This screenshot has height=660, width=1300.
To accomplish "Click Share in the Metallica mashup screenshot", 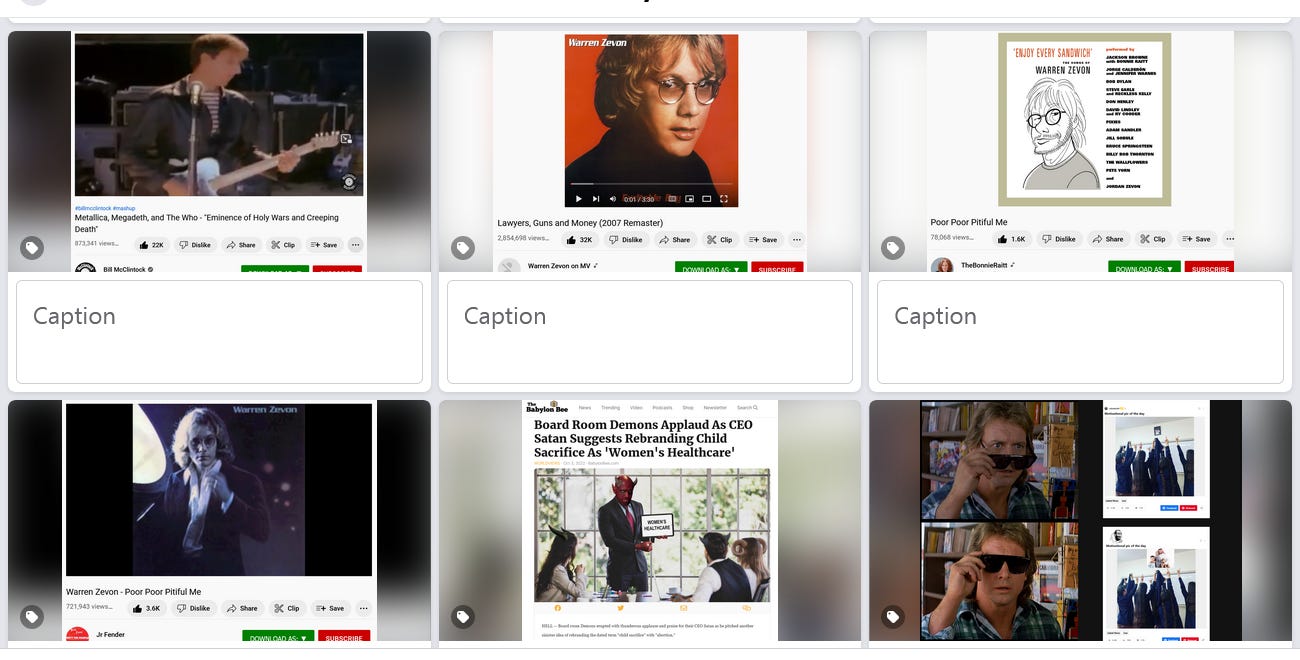I will pos(241,244).
